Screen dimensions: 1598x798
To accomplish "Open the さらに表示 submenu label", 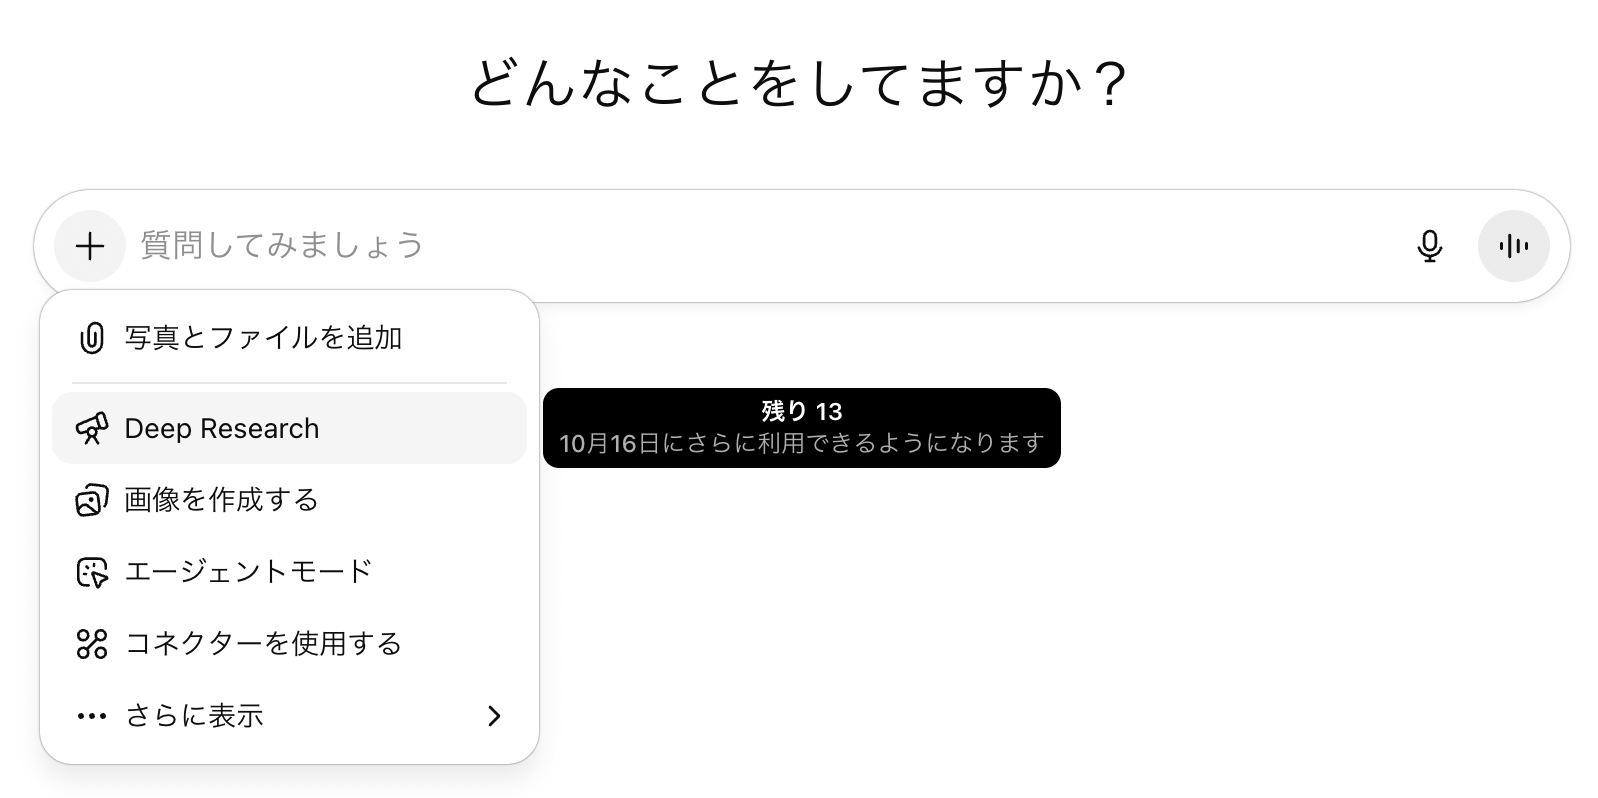I will pyautogui.click(x=194, y=716).
